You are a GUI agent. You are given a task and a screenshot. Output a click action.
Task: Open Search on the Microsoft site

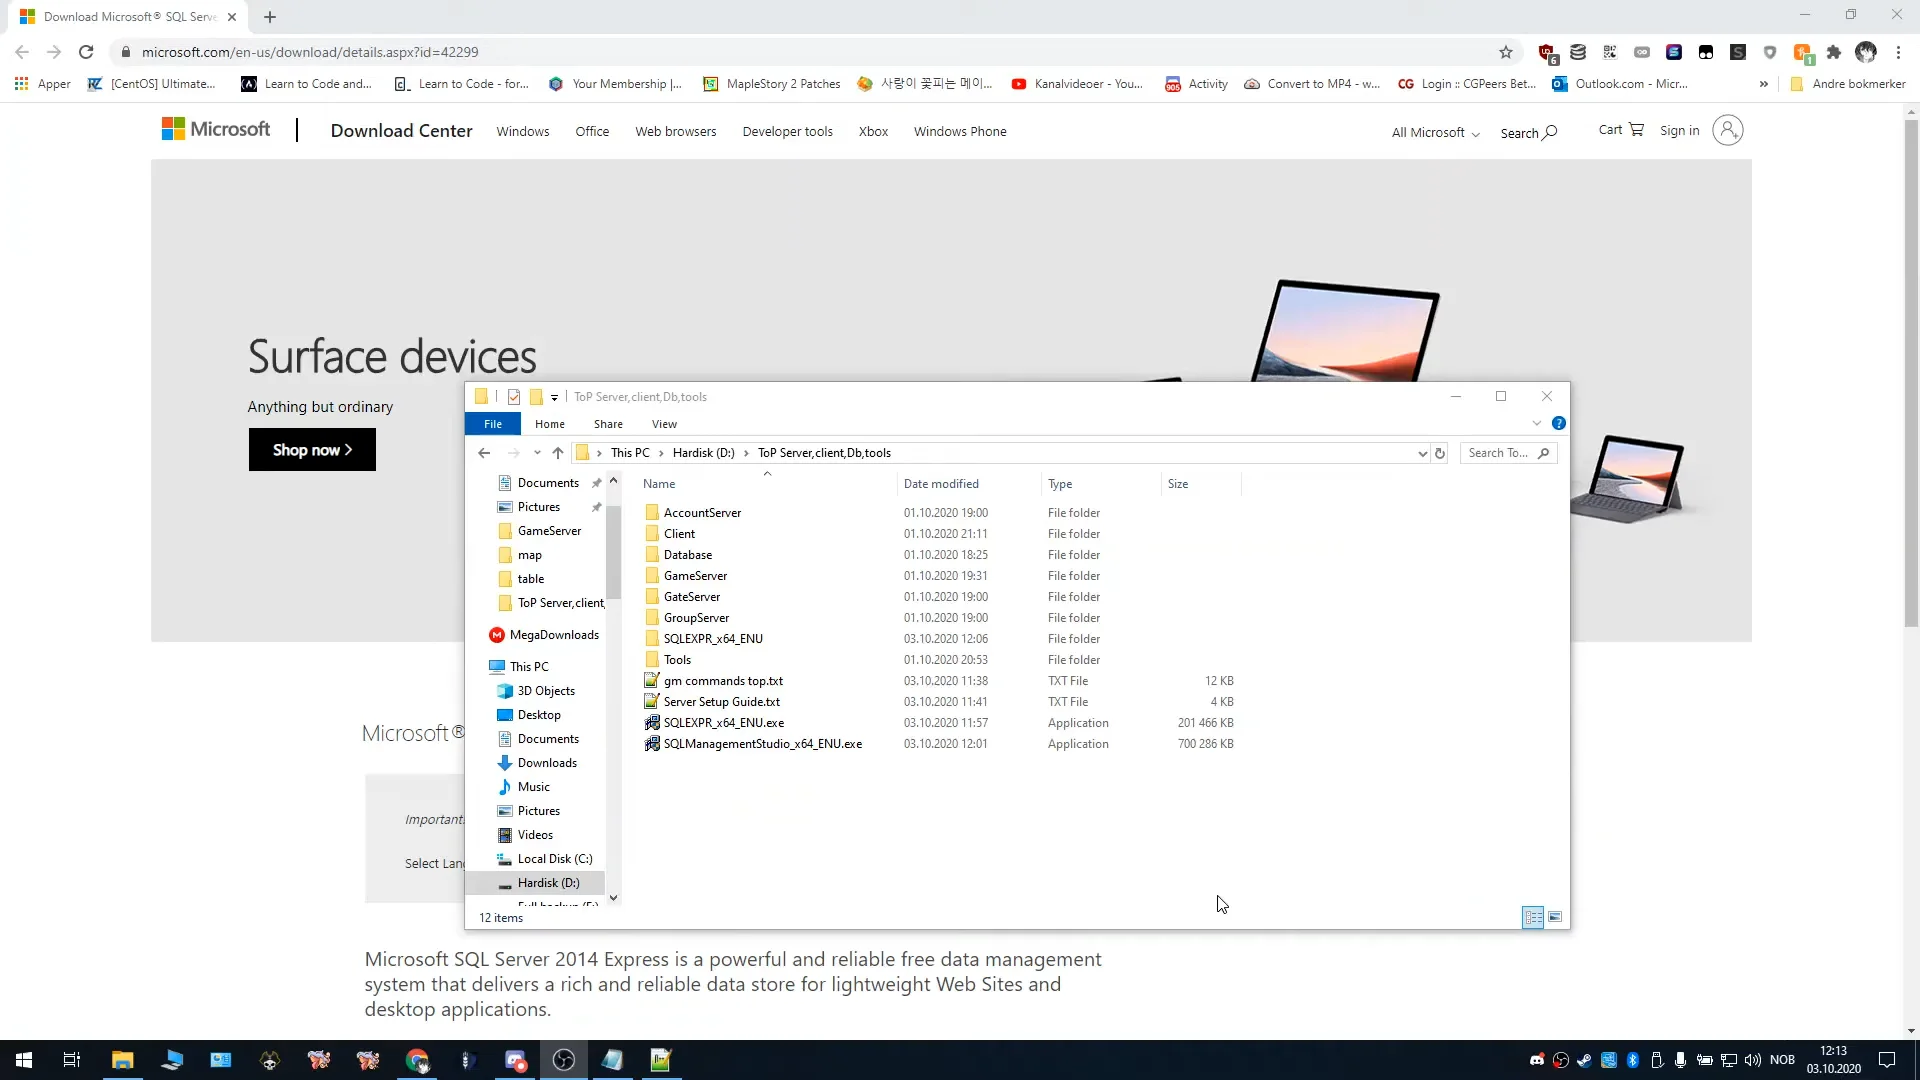[x=1528, y=133]
